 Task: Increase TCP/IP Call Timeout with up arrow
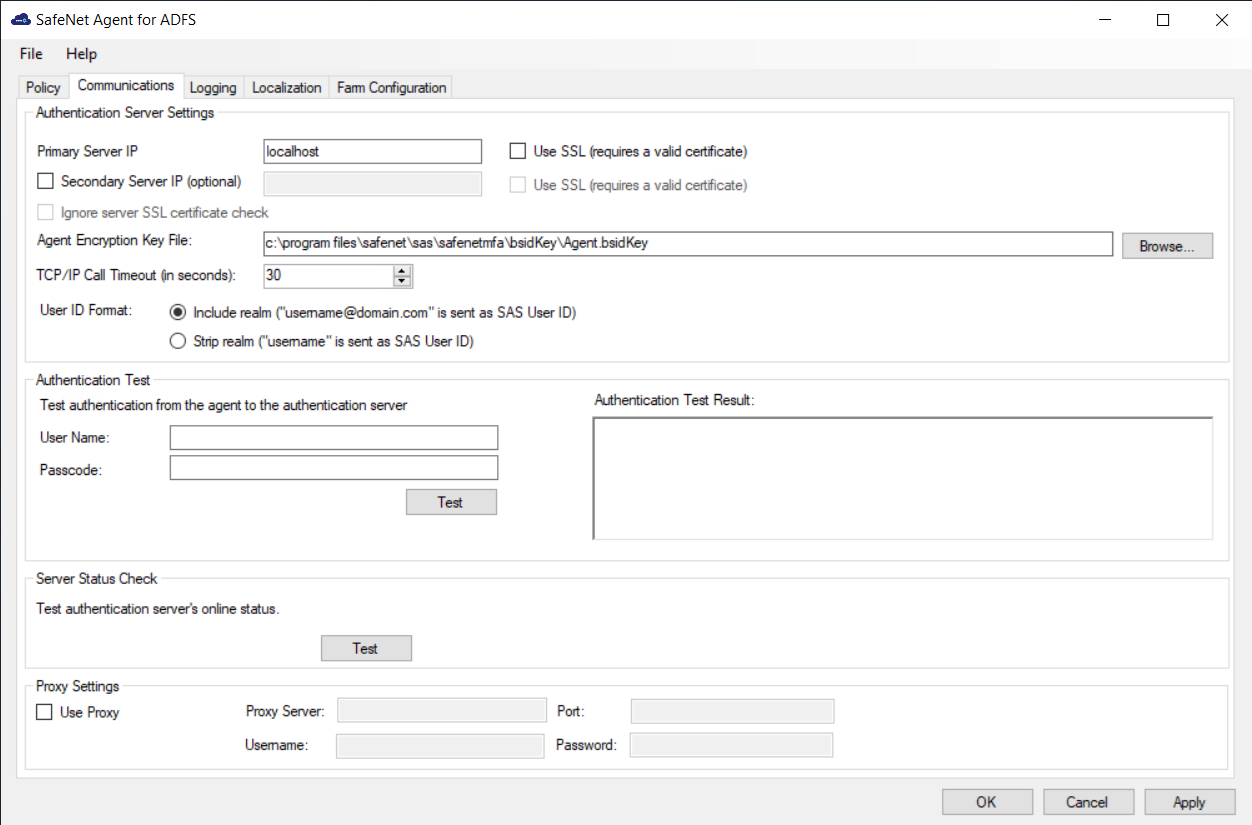[402, 270]
